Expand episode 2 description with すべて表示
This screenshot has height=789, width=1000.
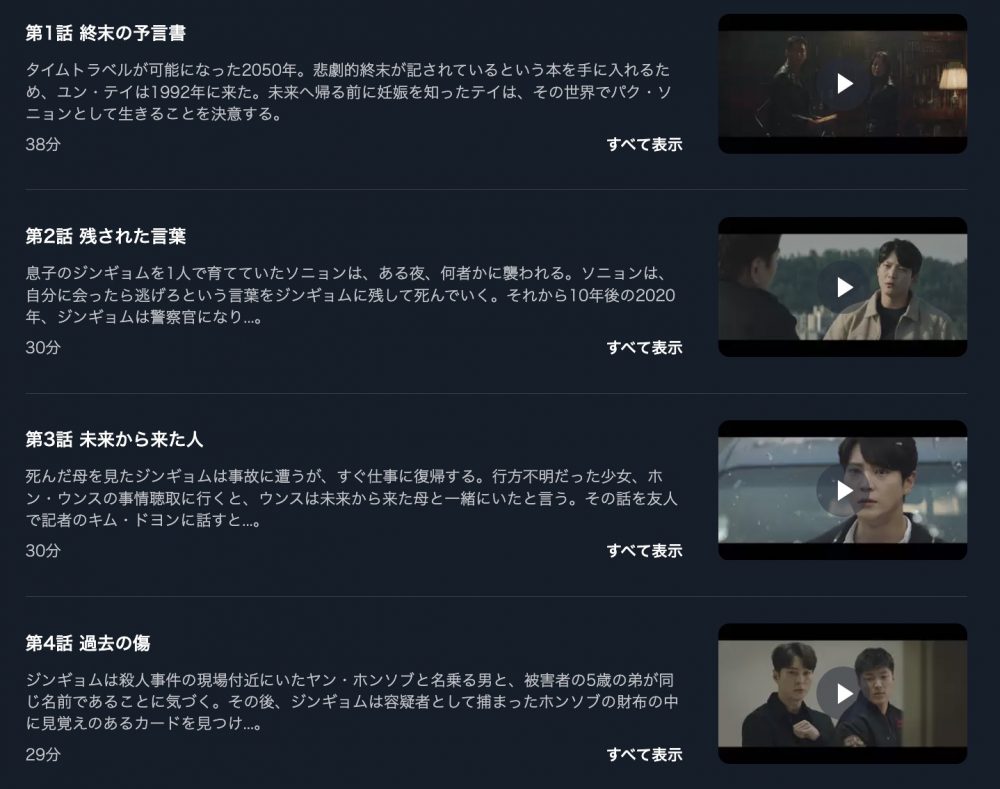tap(644, 348)
